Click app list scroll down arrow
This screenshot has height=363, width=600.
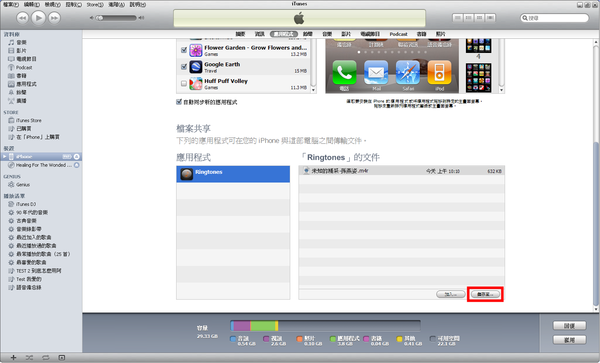(313, 90)
